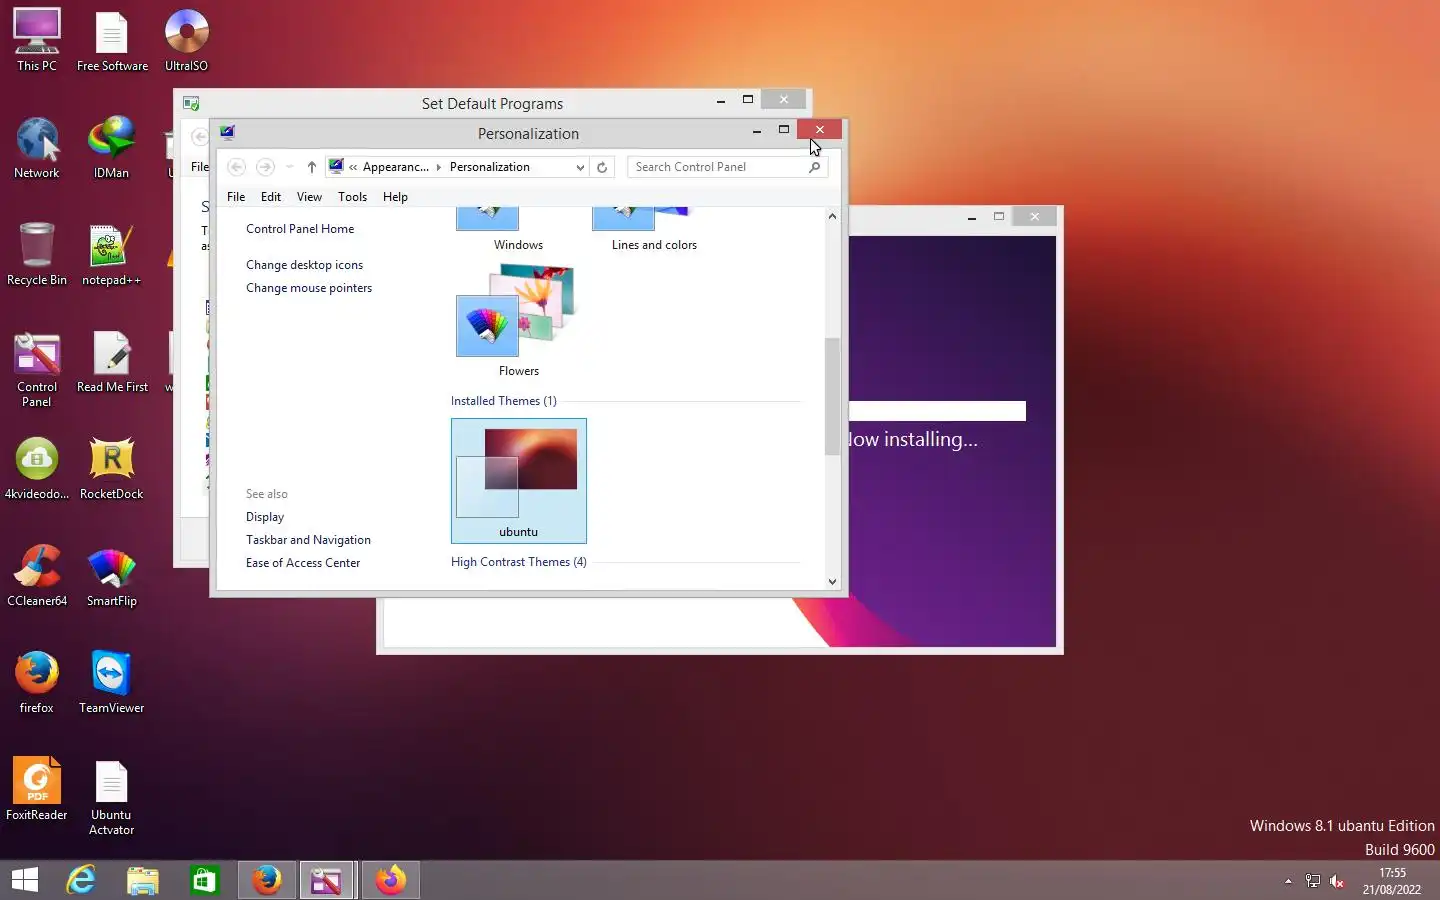
Task: Click High Contrast Themes (4) heading
Action: click(518, 562)
